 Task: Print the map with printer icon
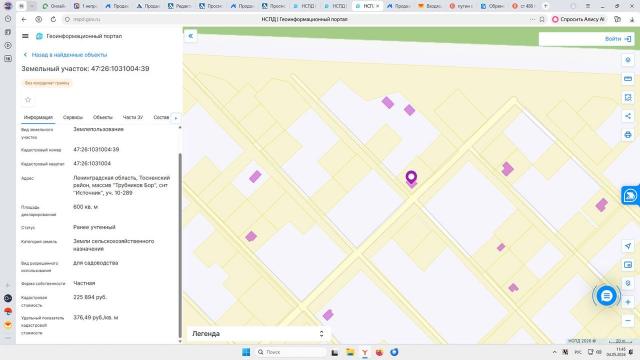(x=628, y=135)
